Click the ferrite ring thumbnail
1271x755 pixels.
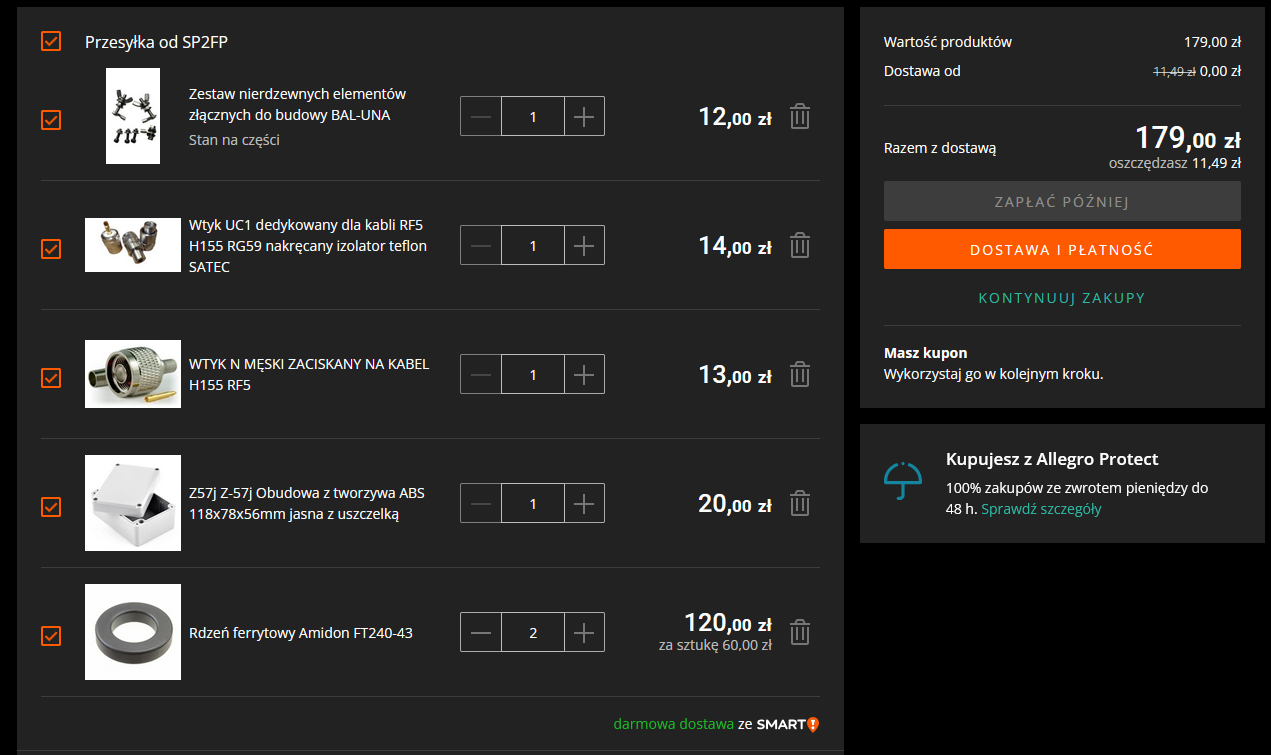coord(133,632)
